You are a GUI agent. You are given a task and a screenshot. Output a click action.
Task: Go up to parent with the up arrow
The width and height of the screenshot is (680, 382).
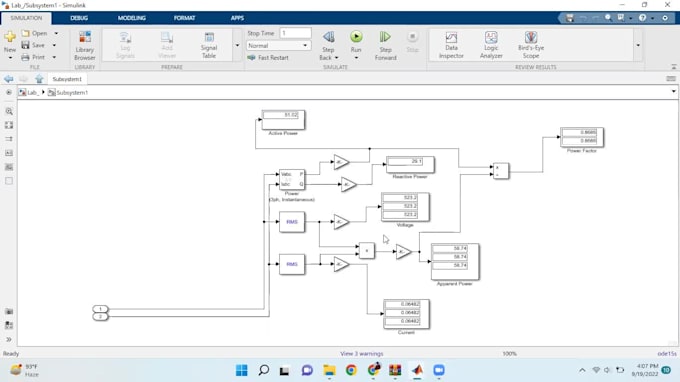tap(39, 79)
